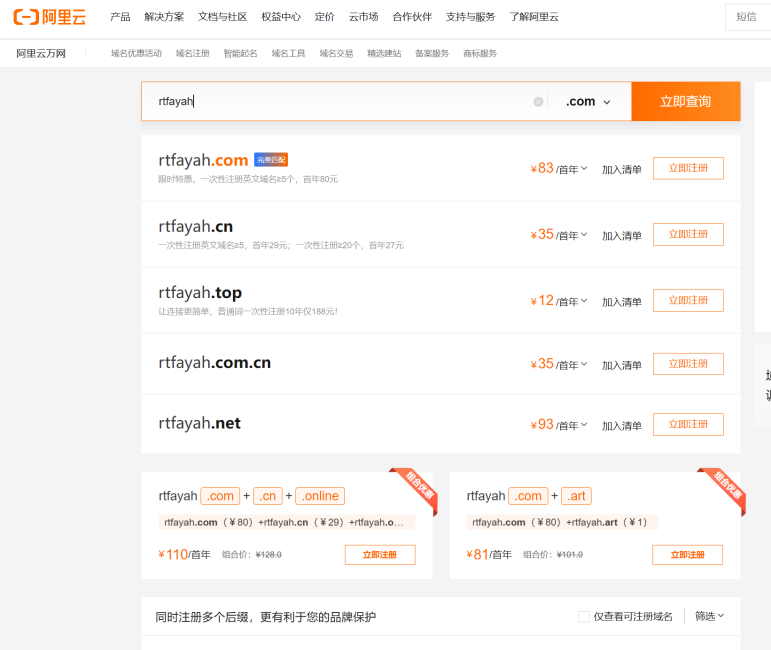The image size is (771, 650).
Task: Expand the 筛选 filter dropdown
Action: 710,616
